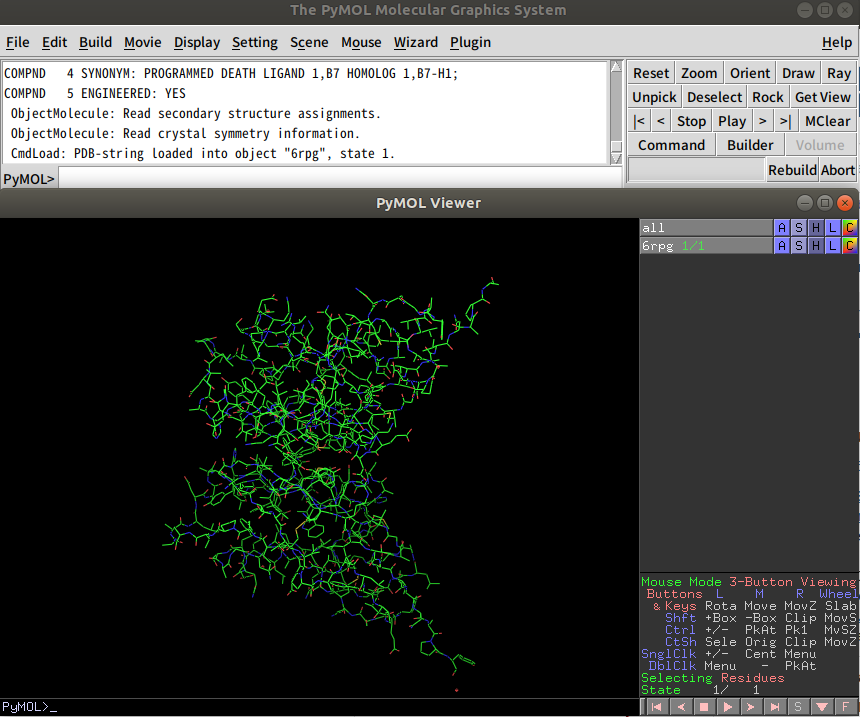Open the Plugin menu

pos(470,42)
